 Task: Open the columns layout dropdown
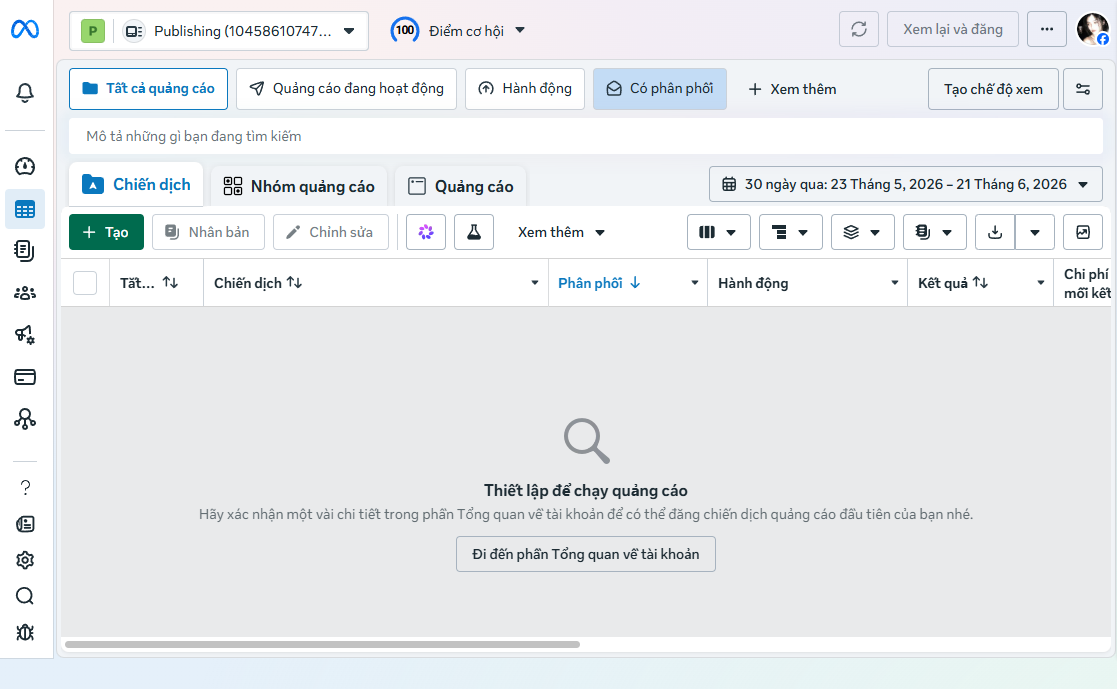718,232
